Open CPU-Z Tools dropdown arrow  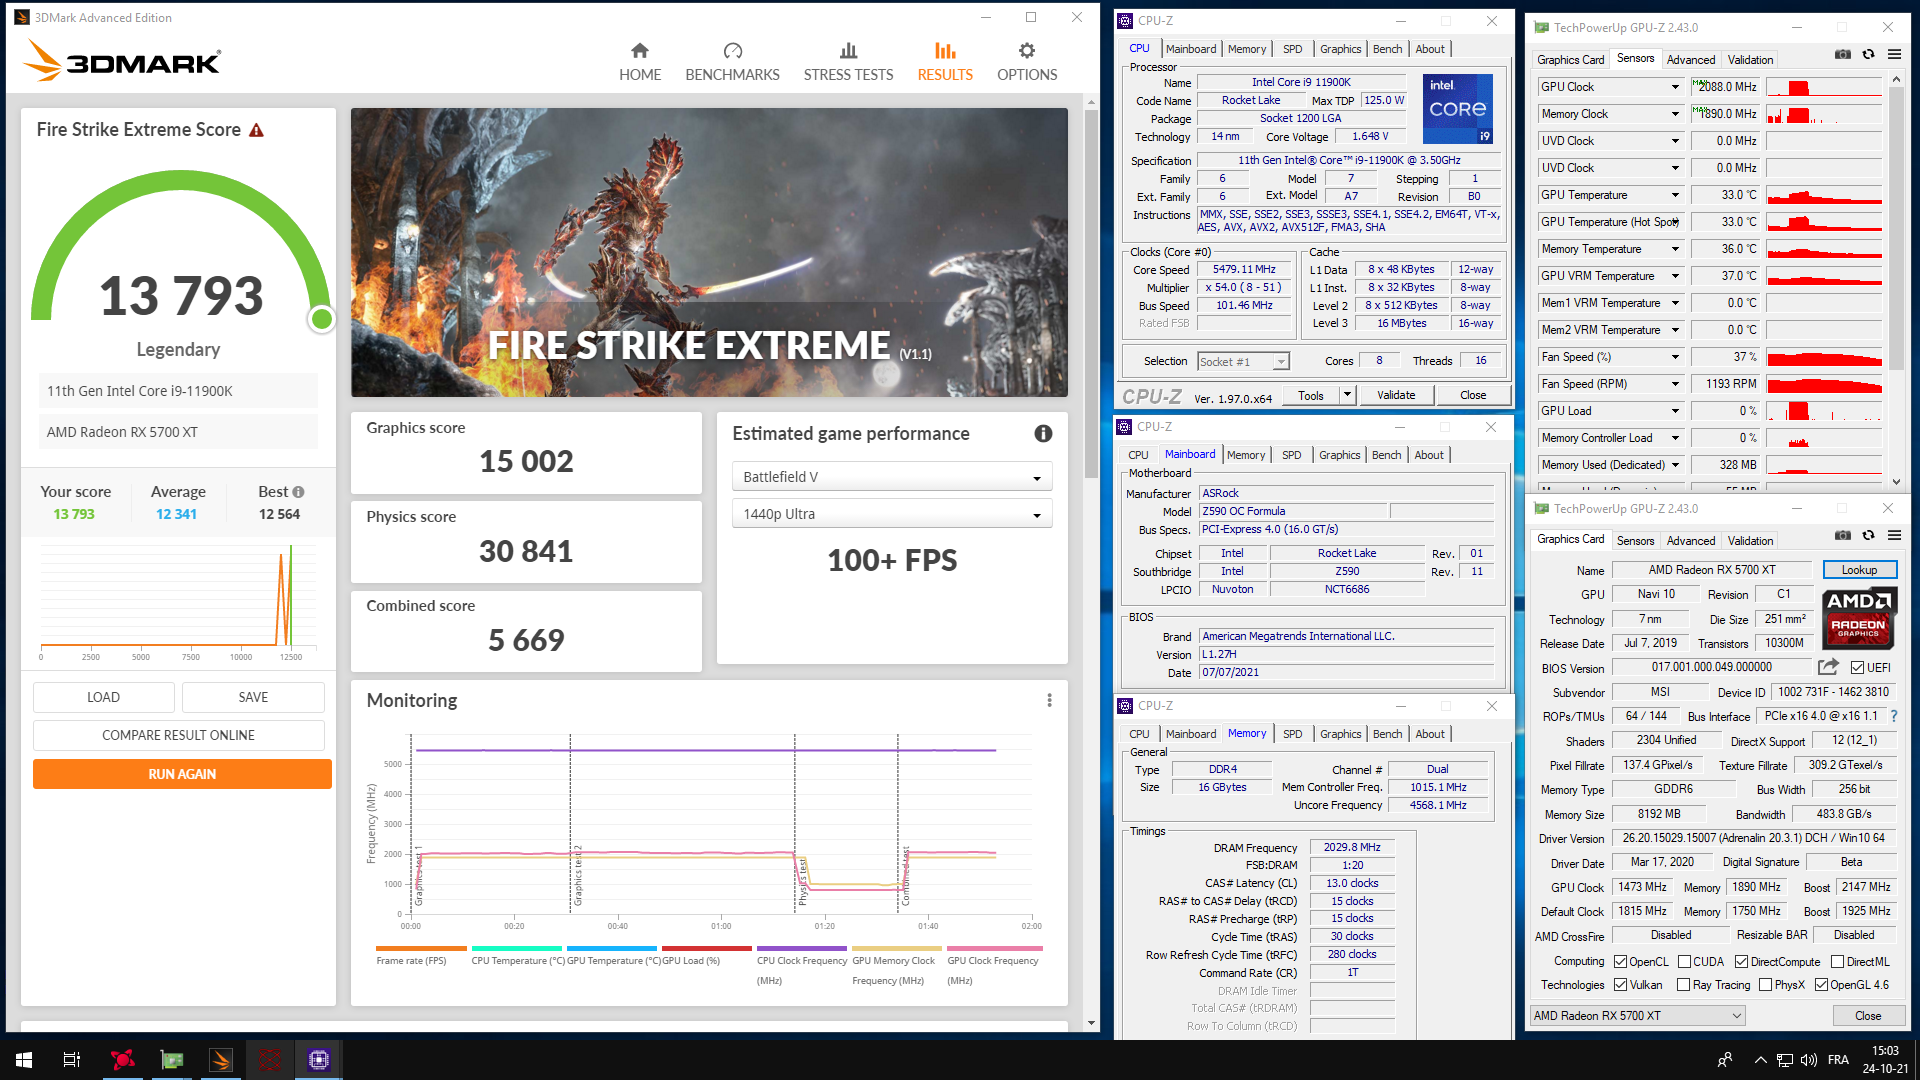(1347, 395)
